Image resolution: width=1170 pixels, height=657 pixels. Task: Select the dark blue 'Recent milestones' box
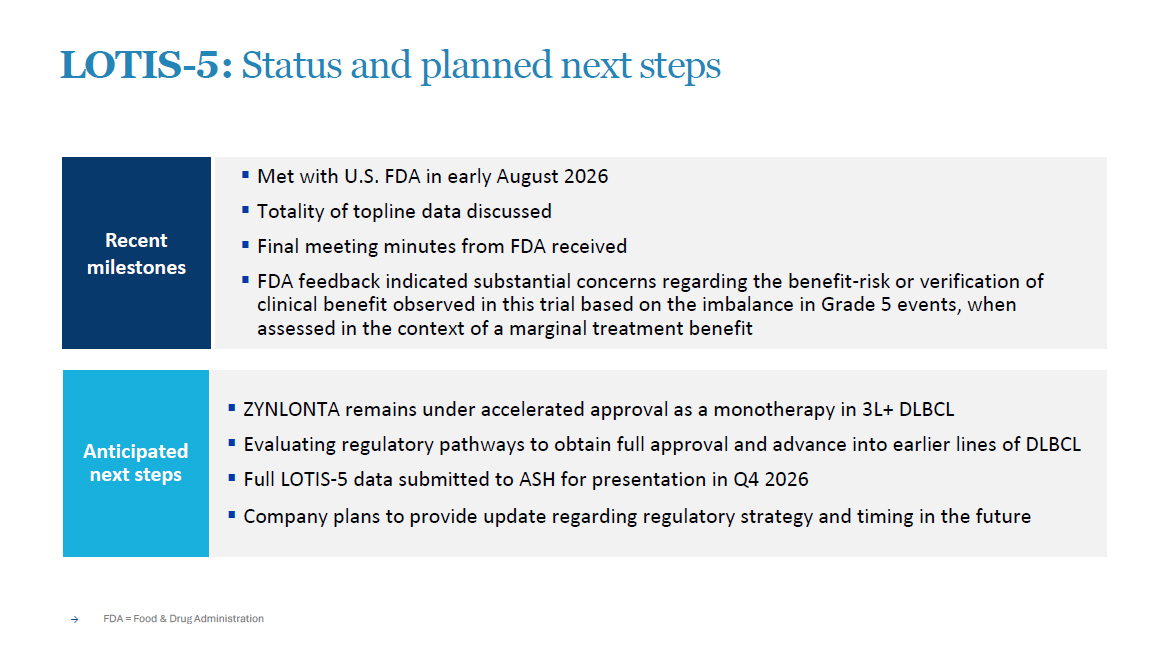137,253
